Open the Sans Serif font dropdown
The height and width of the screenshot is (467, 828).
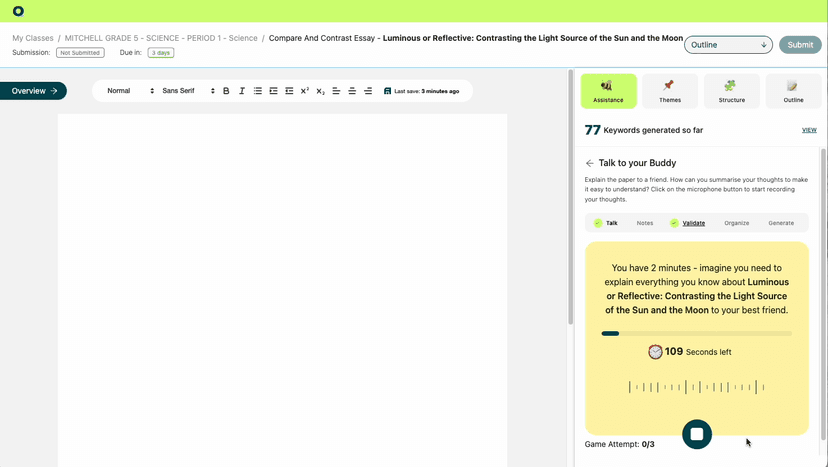188,91
